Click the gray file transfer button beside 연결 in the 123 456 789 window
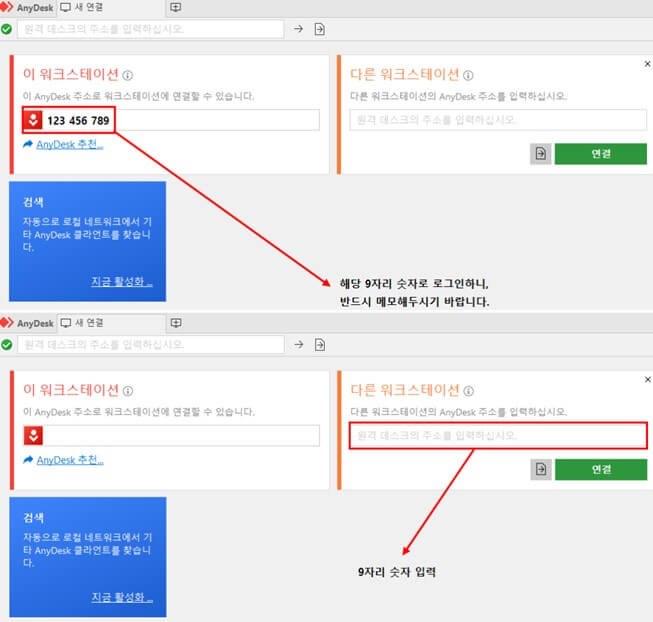This screenshot has width=653, height=622. tap(541, 154)
